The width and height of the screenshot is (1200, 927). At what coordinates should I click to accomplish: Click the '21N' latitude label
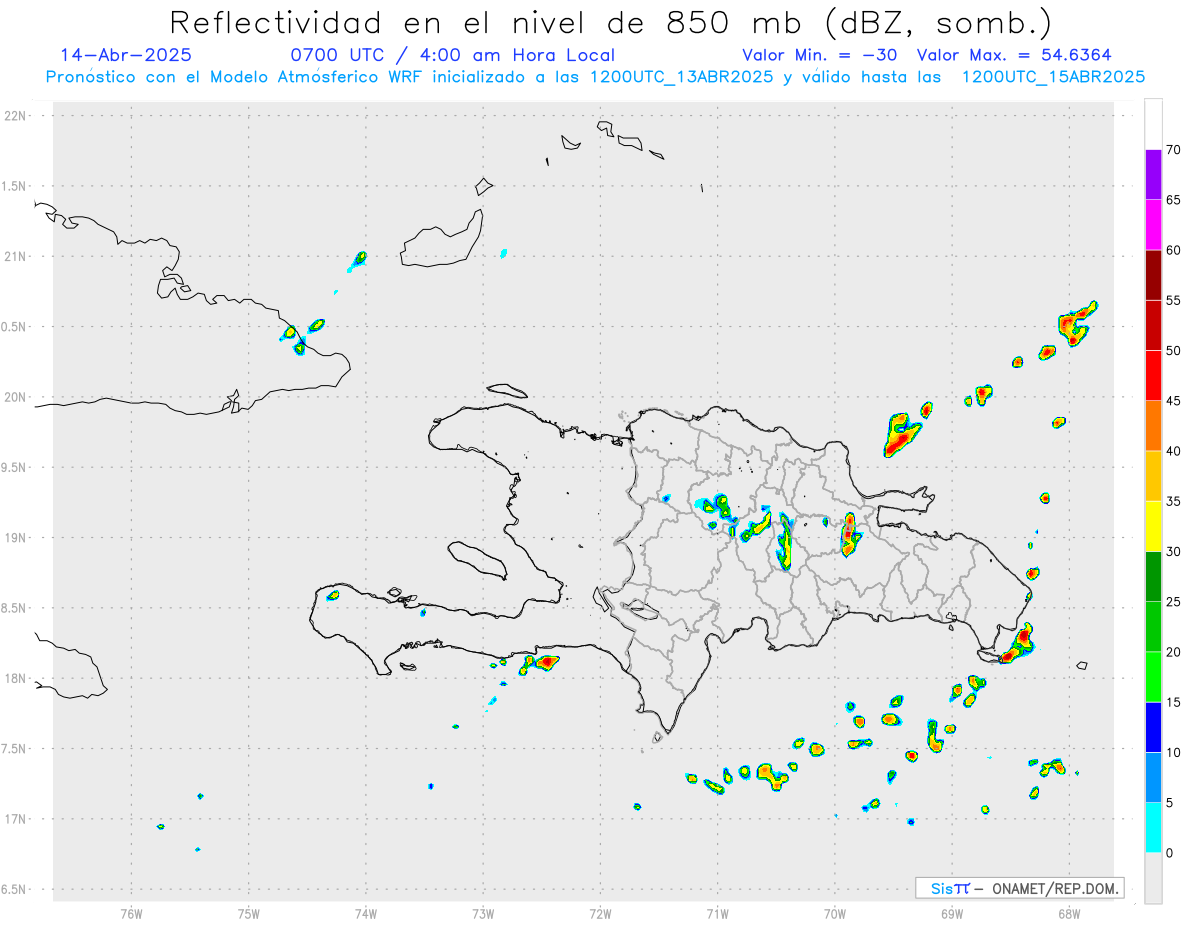click(17, 257)
